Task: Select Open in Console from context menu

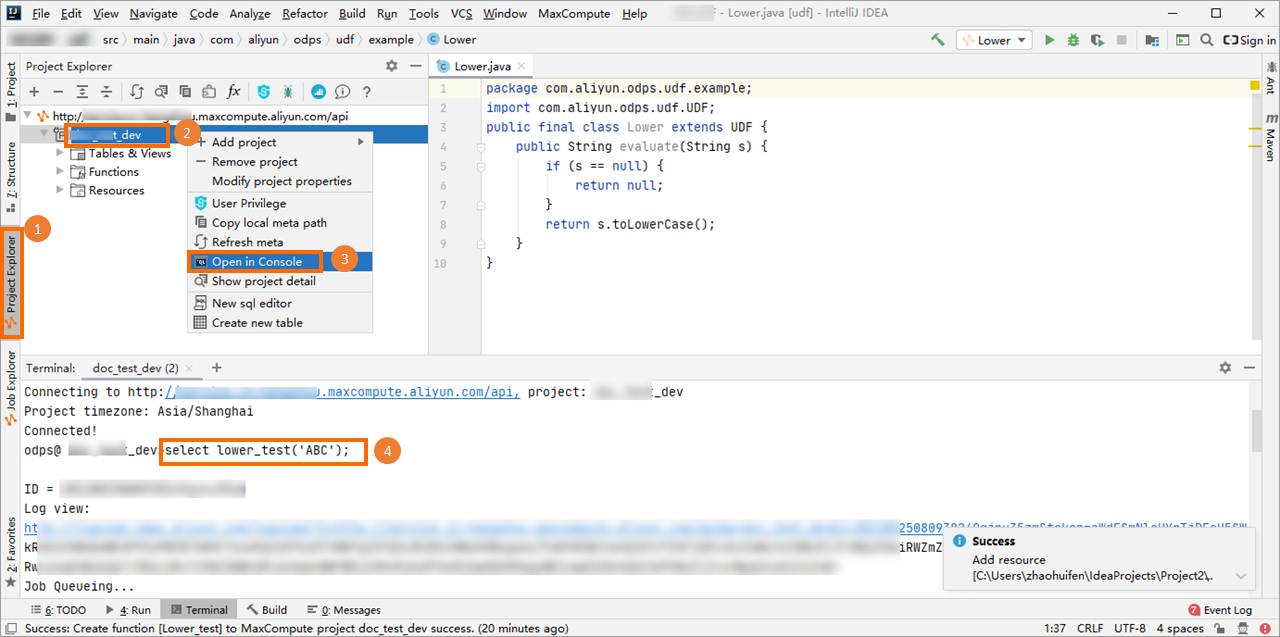Action: tap(257, 262)
